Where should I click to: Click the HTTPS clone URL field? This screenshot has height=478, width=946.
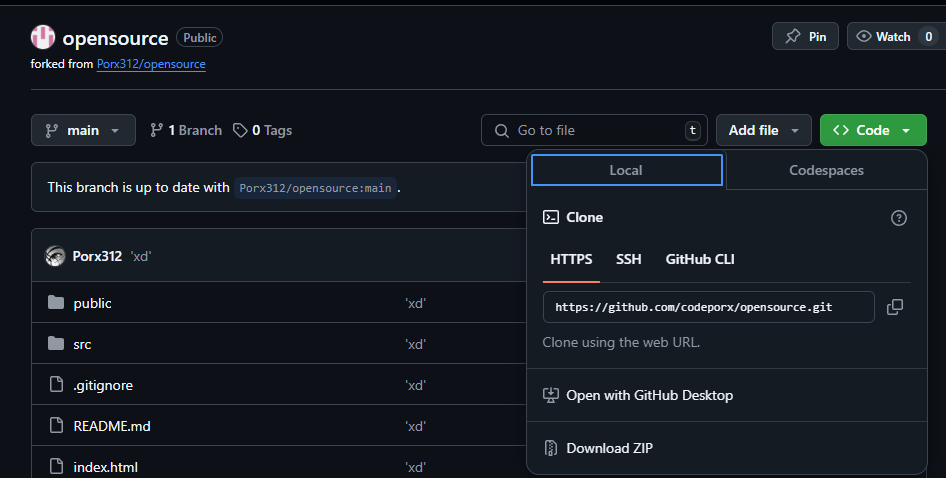[708, 307]
